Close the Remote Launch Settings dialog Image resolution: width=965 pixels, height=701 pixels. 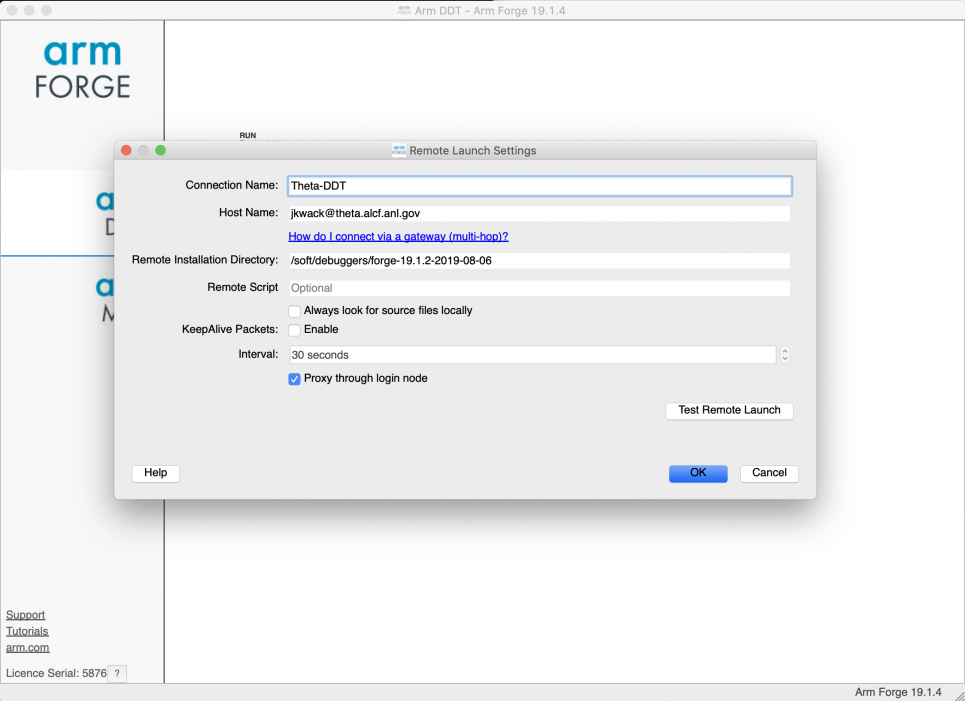pos(126,150)
